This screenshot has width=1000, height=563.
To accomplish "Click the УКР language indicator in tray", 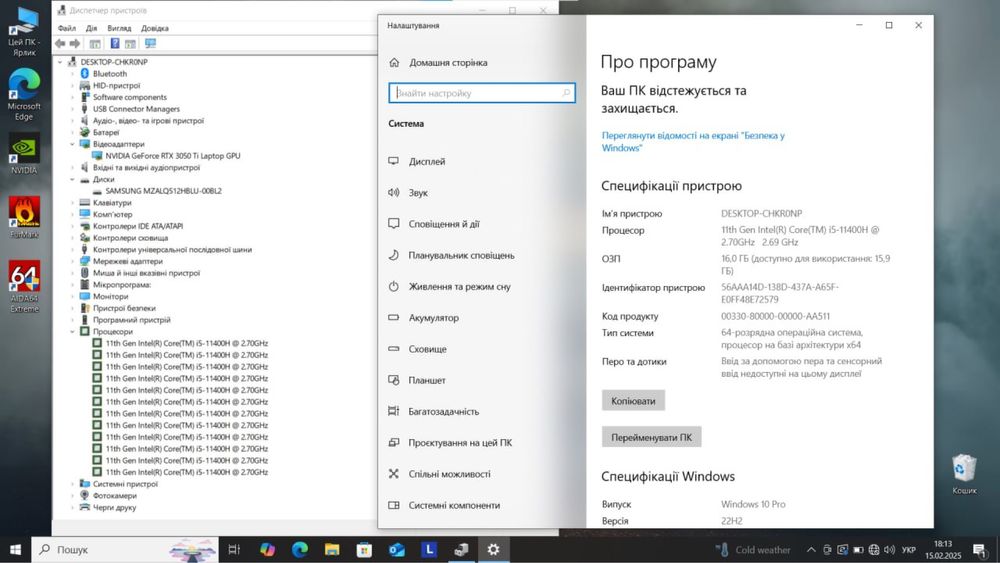I will tap(909, 550).
